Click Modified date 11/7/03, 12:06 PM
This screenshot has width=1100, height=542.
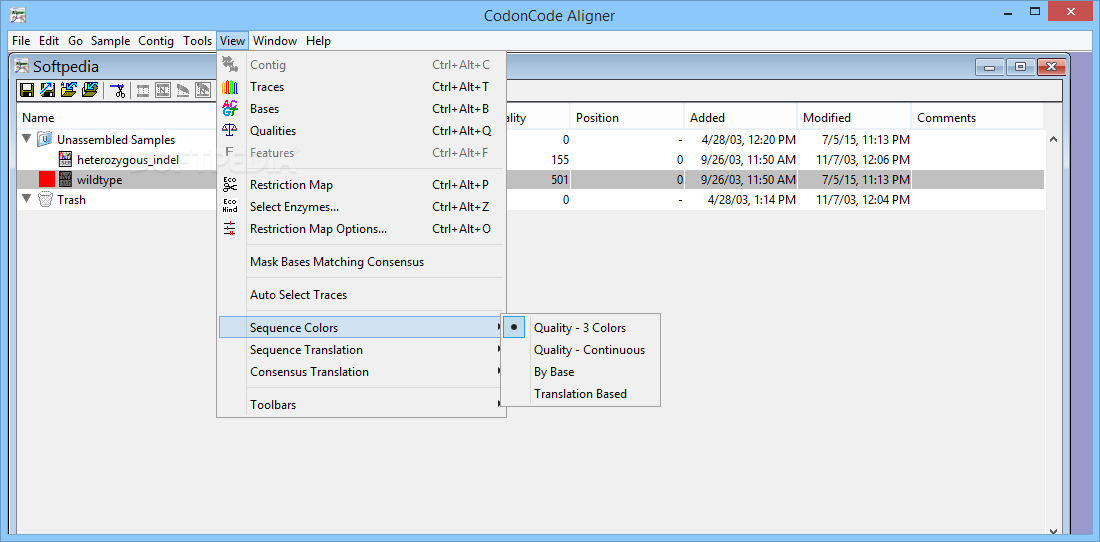point(863,159)
